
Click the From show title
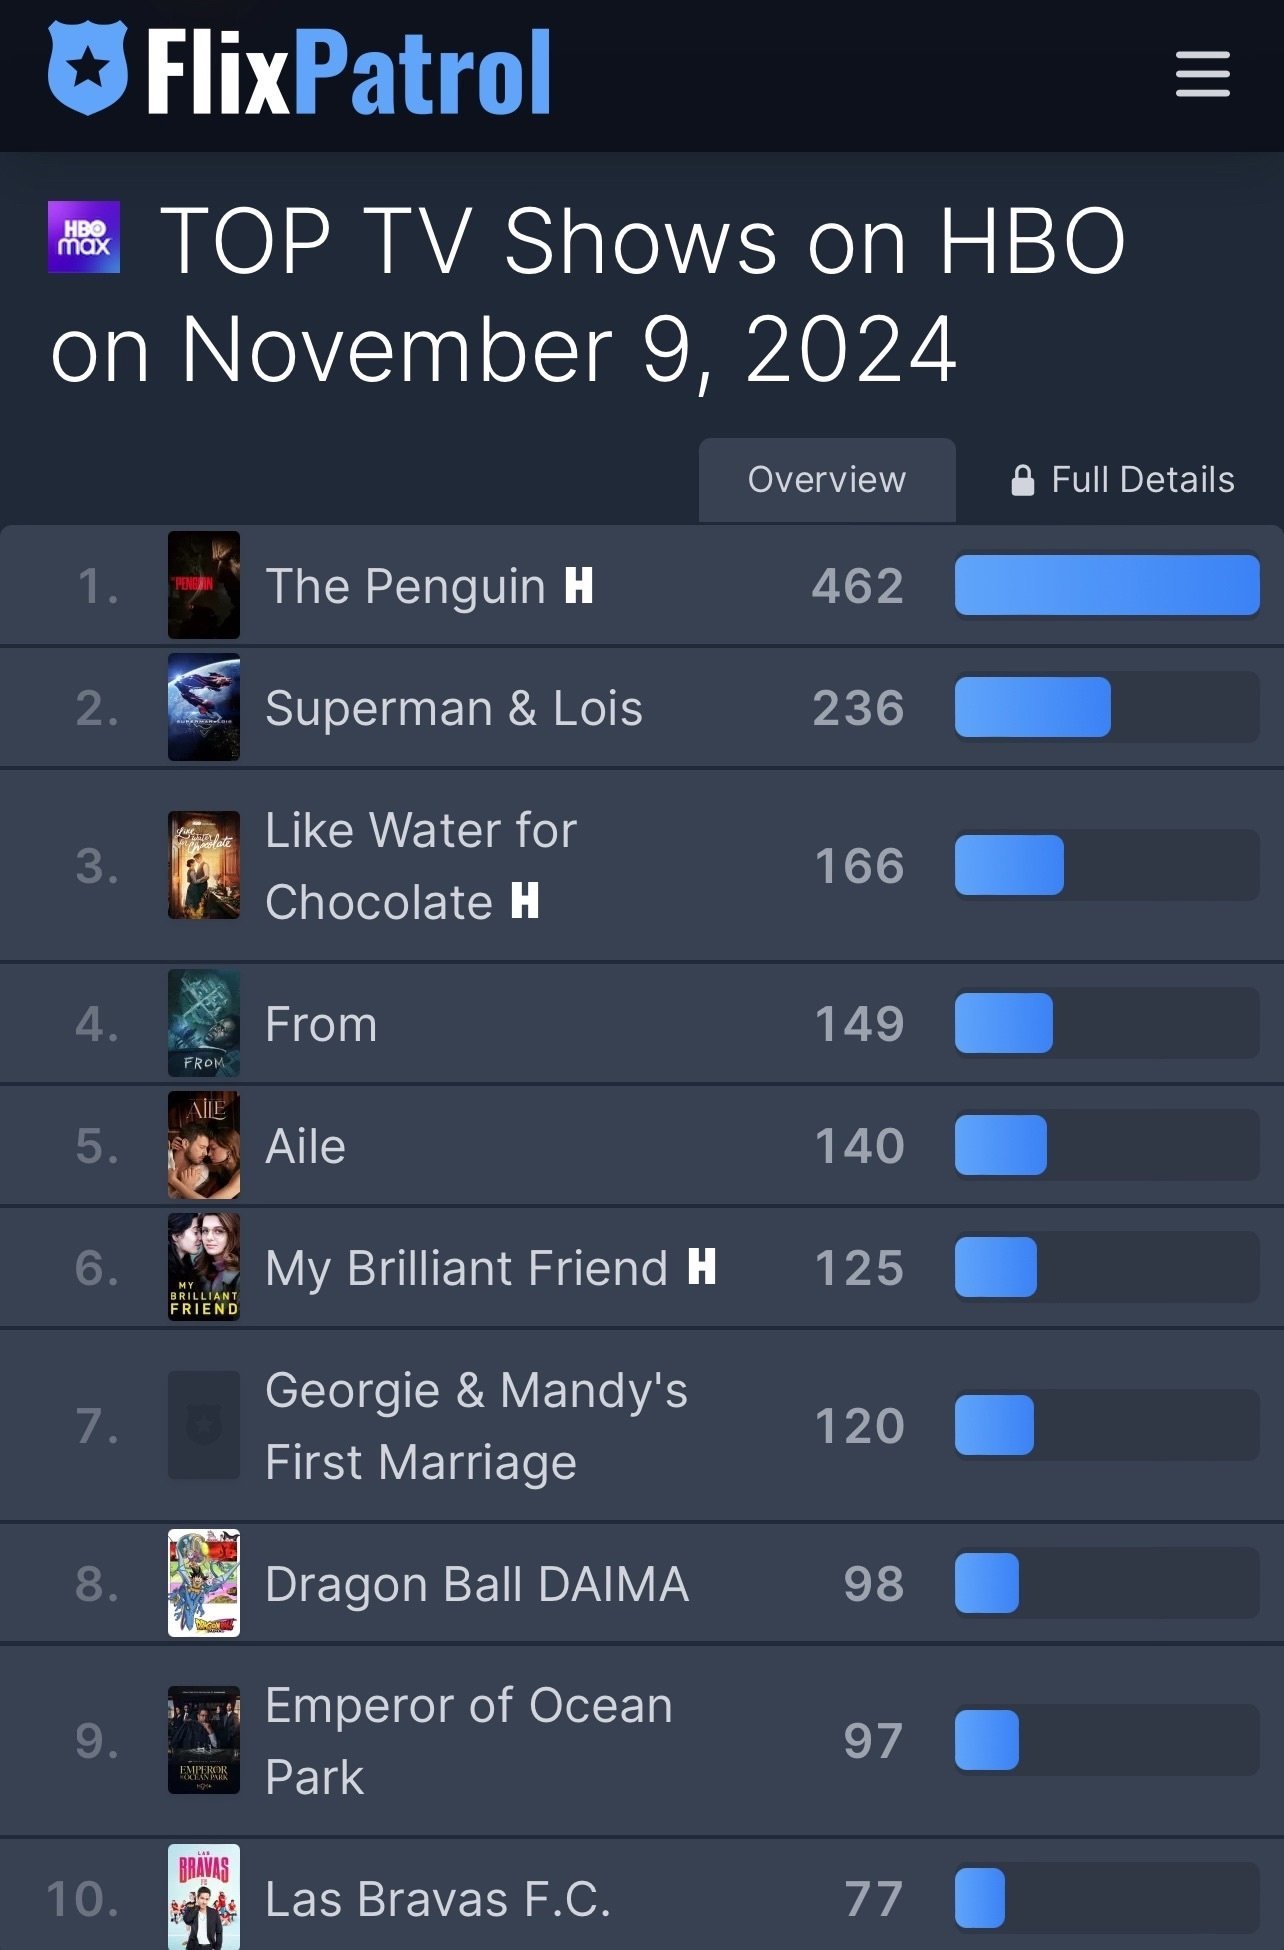(321, 1024)
